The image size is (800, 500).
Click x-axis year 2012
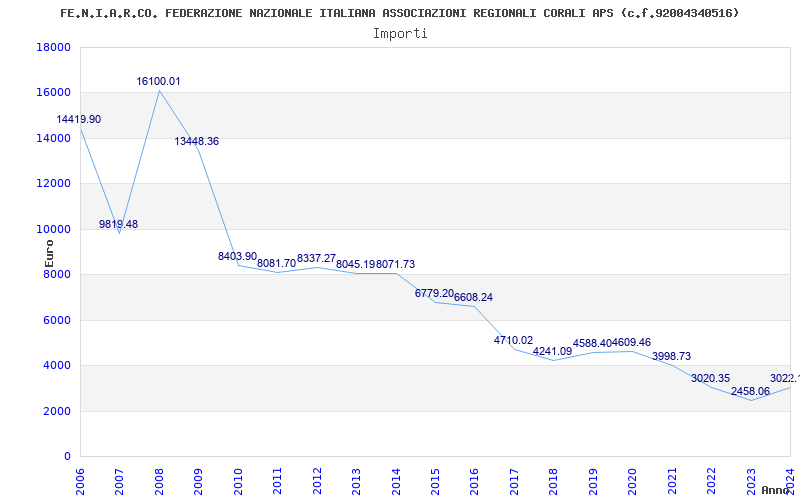pyautogui.click(x=317, y=482)
